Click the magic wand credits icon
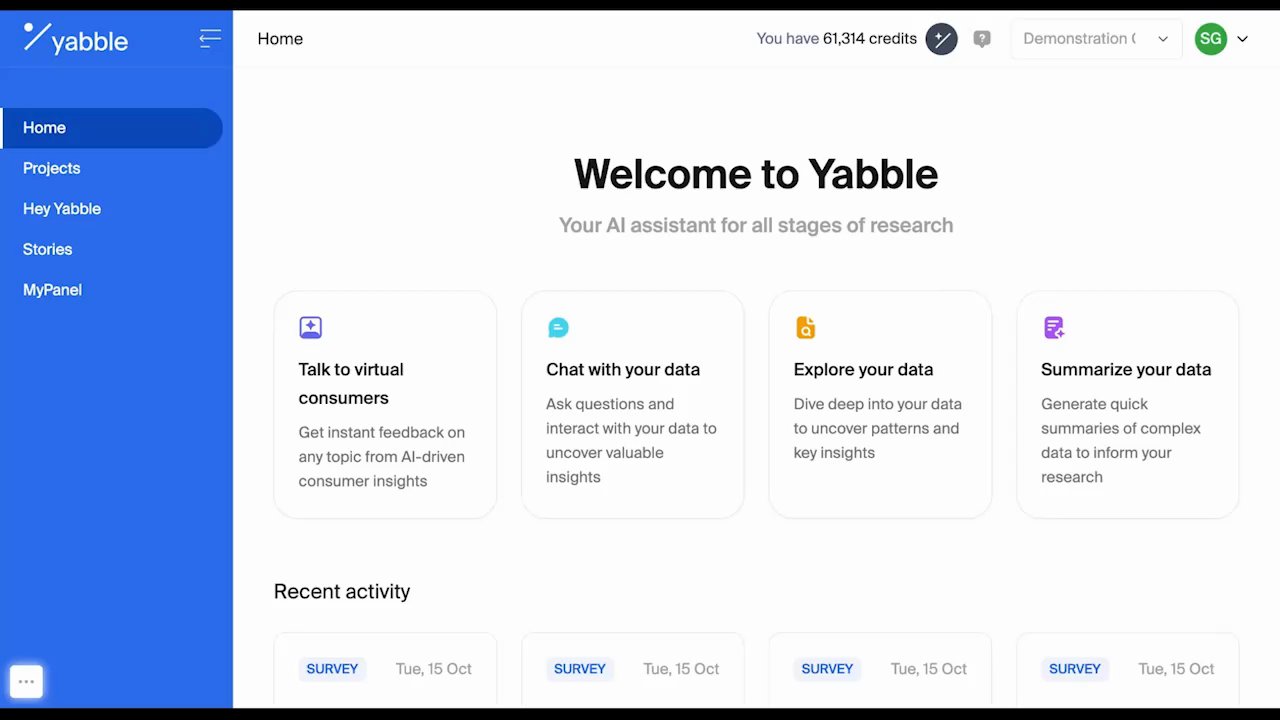Image resolution: width=1280 pixels, height=720 pixels. [x=941, y=39]
